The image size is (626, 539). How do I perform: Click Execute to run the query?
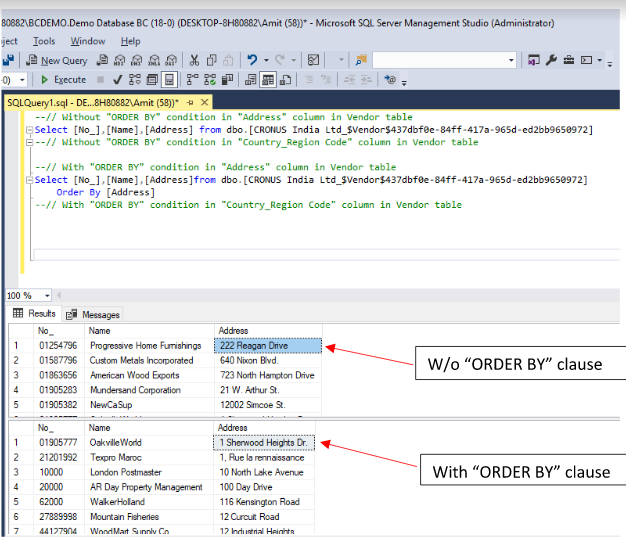click(64, 80)
